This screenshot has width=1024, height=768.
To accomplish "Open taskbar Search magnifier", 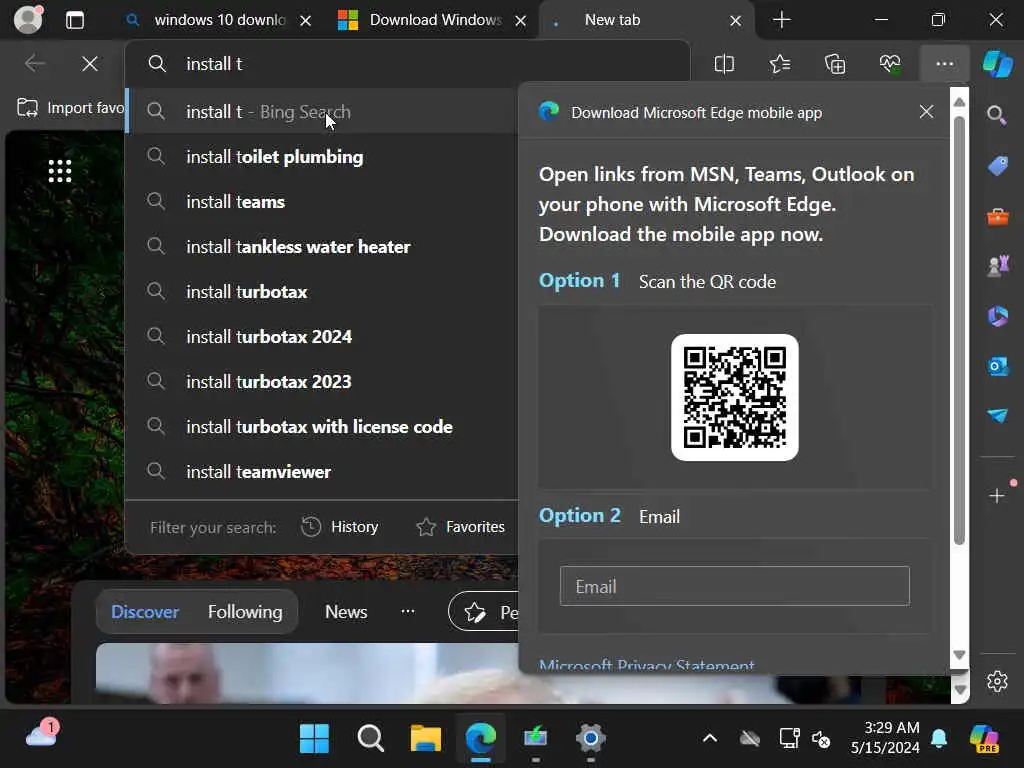I will [x=370, y=739].
